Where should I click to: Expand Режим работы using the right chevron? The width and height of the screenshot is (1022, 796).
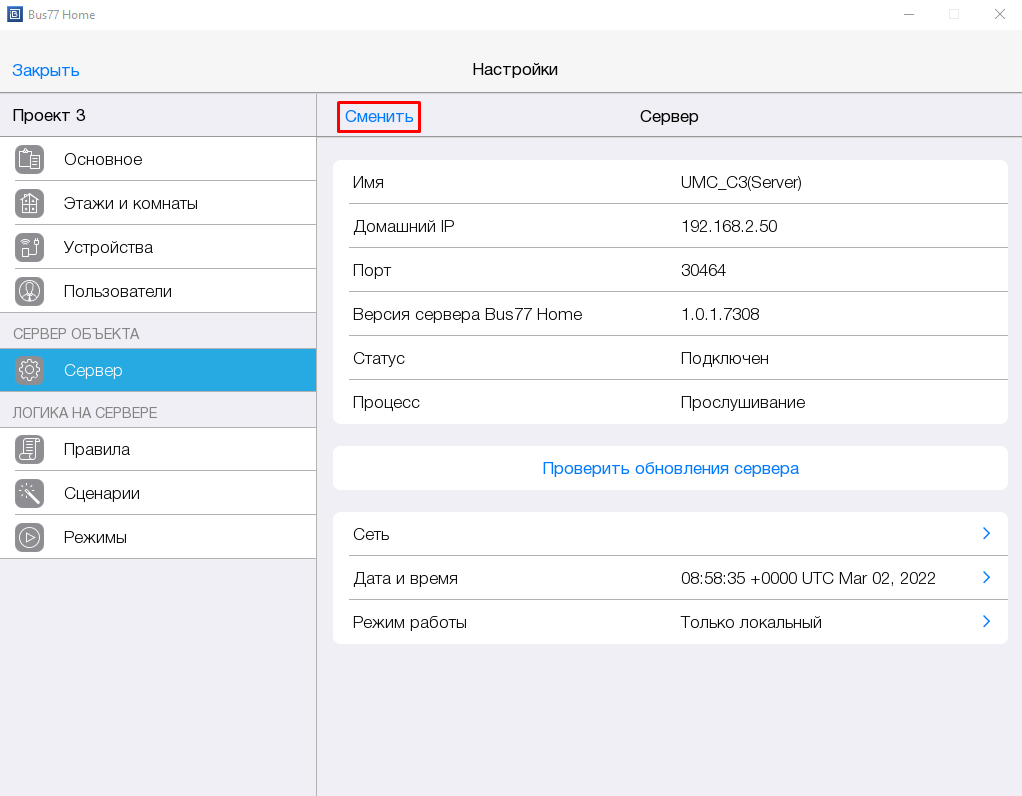(x=986, y=622)
